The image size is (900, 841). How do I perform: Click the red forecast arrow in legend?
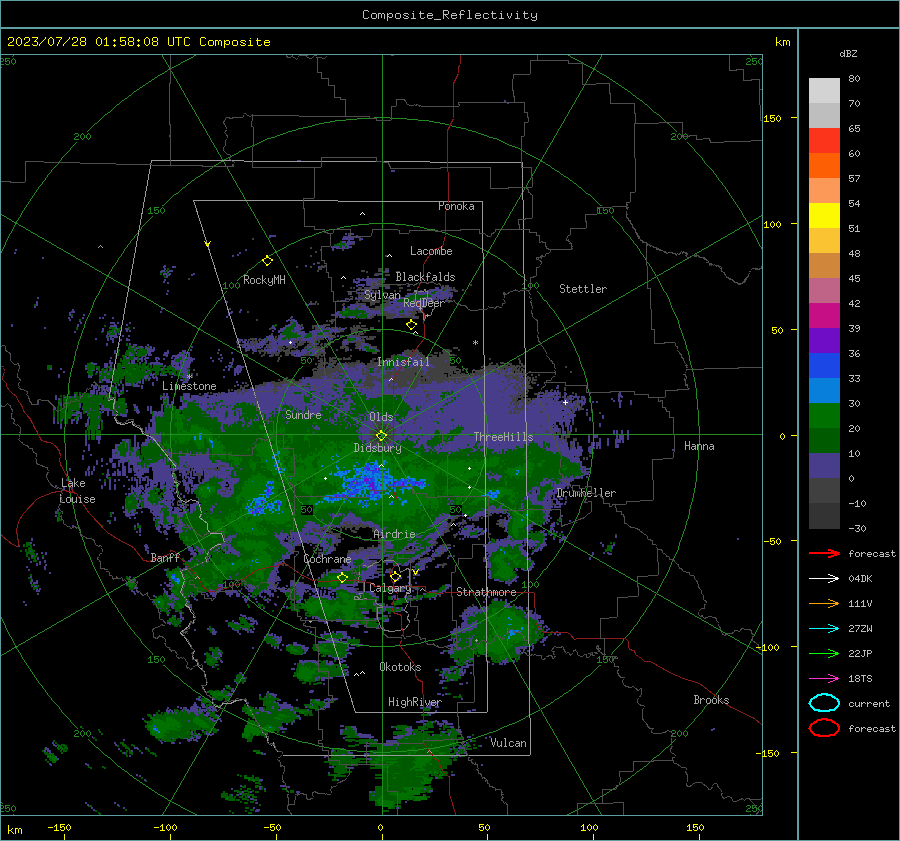tap(824, 553)
